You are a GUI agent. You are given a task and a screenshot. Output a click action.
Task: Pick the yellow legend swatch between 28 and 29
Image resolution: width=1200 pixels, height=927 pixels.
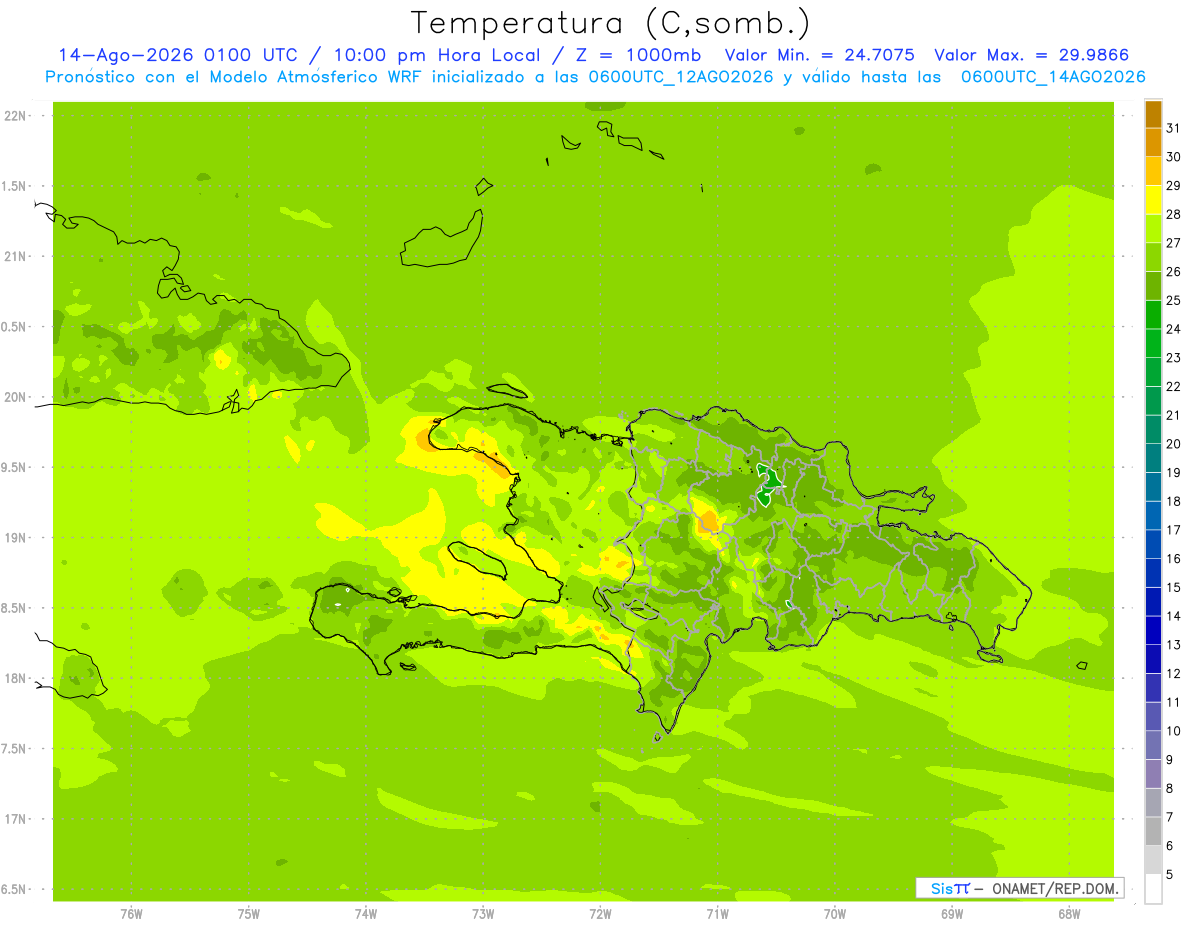pos(1153,200)
